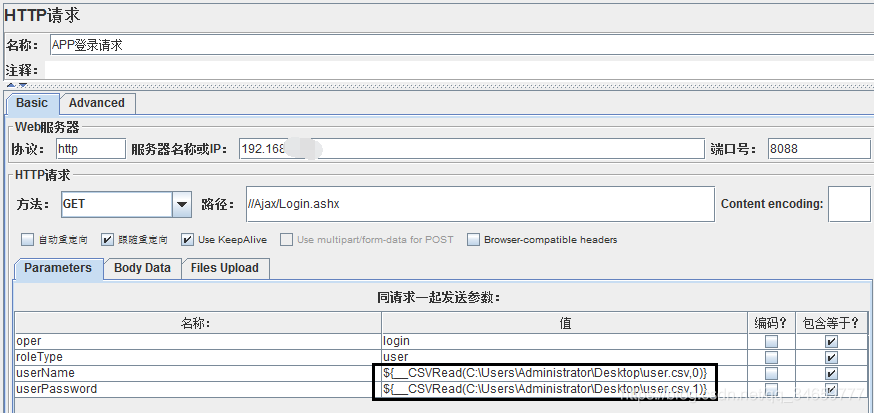Image resolution: width=874 pixels, height=413 pixels.
Task: Toggle the Use KeepAlive checkbox
Action: click(187, 240)
